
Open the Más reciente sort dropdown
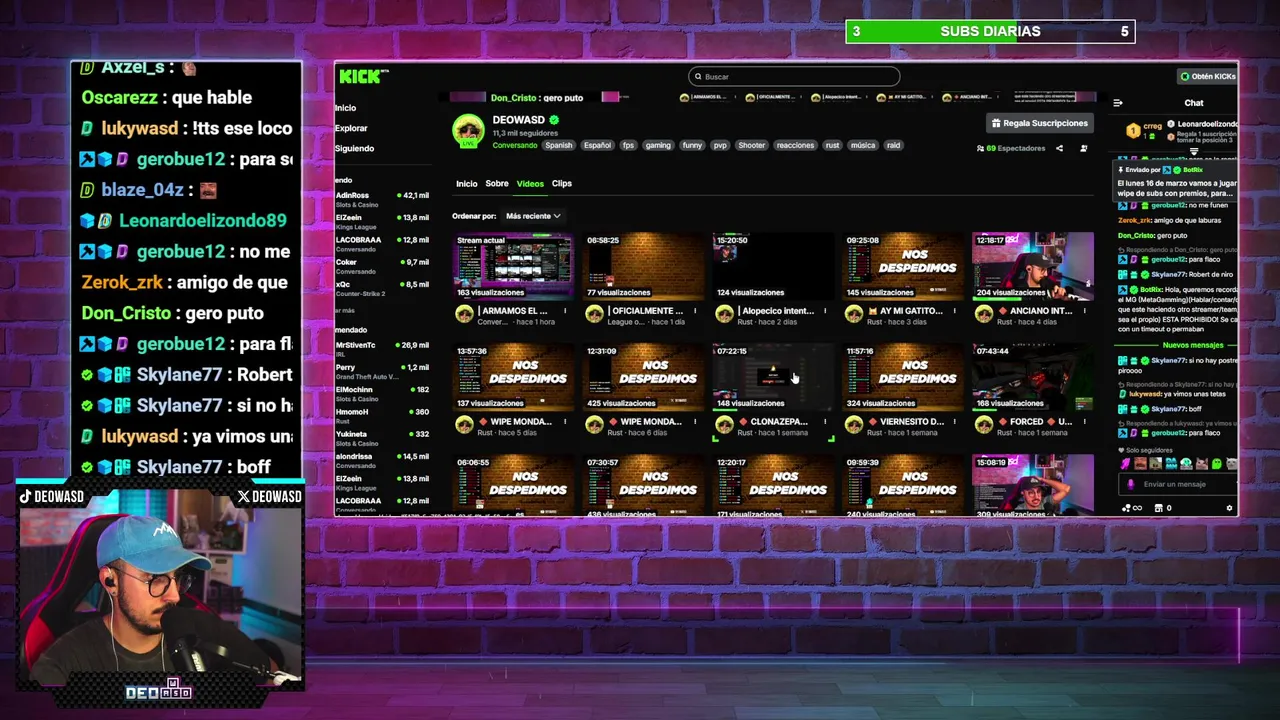(x=533, y=216)
